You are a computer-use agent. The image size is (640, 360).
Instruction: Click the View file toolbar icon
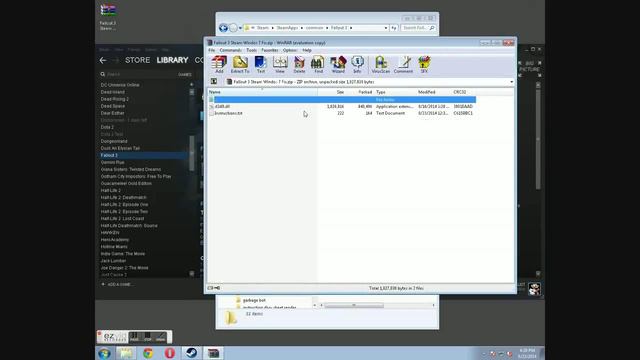280,64
